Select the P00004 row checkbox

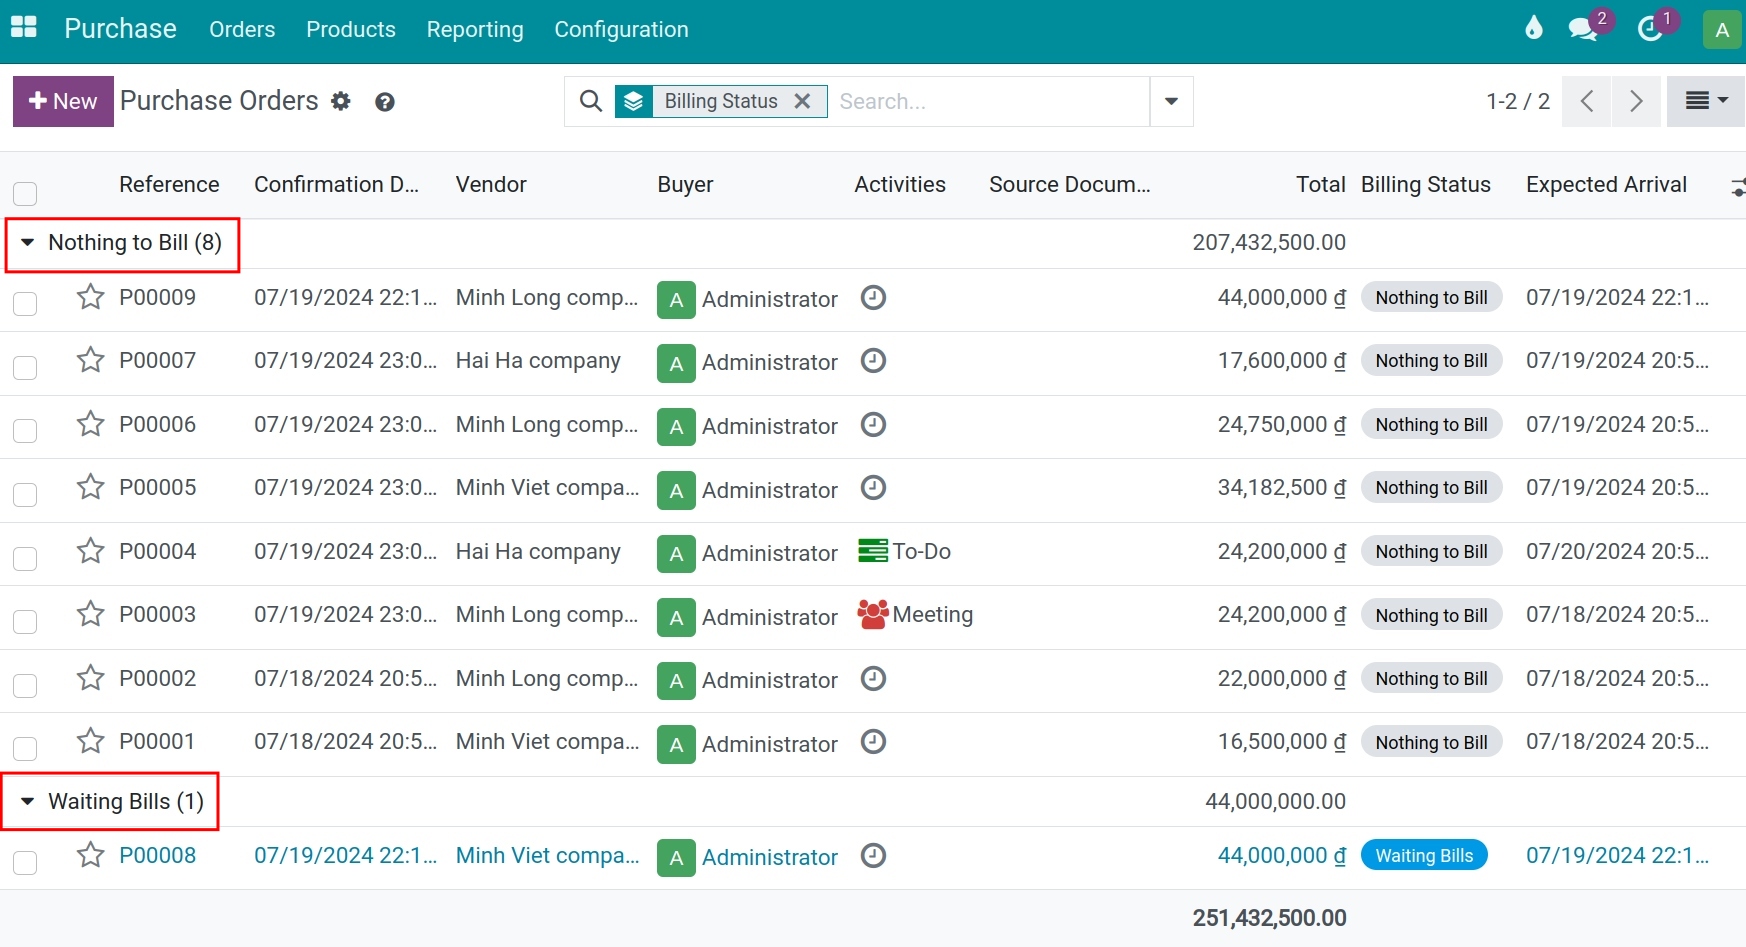(25, 557)
